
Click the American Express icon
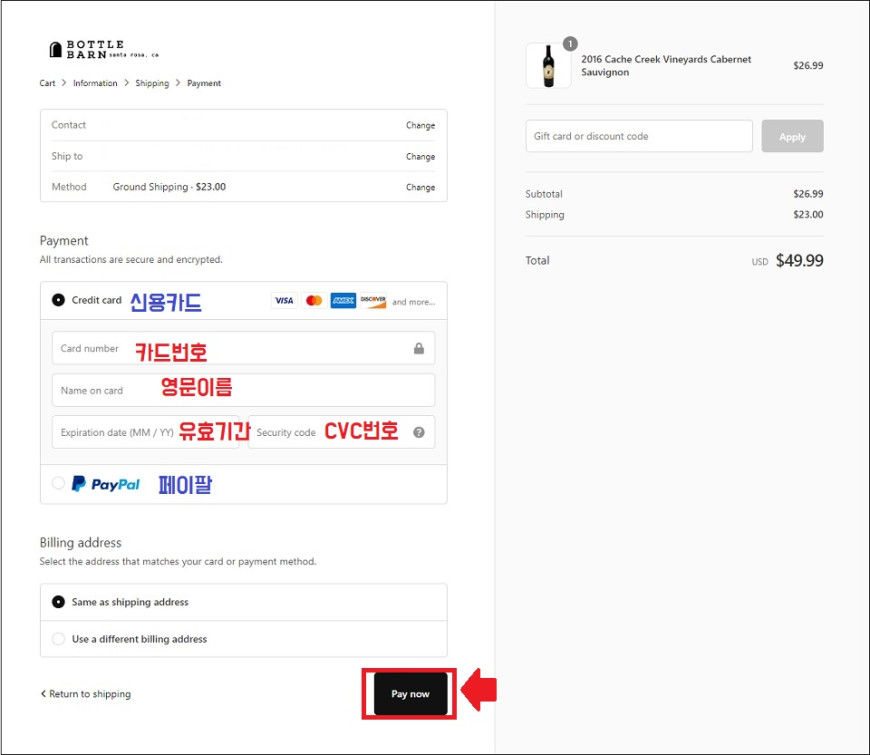pos(343,301)
